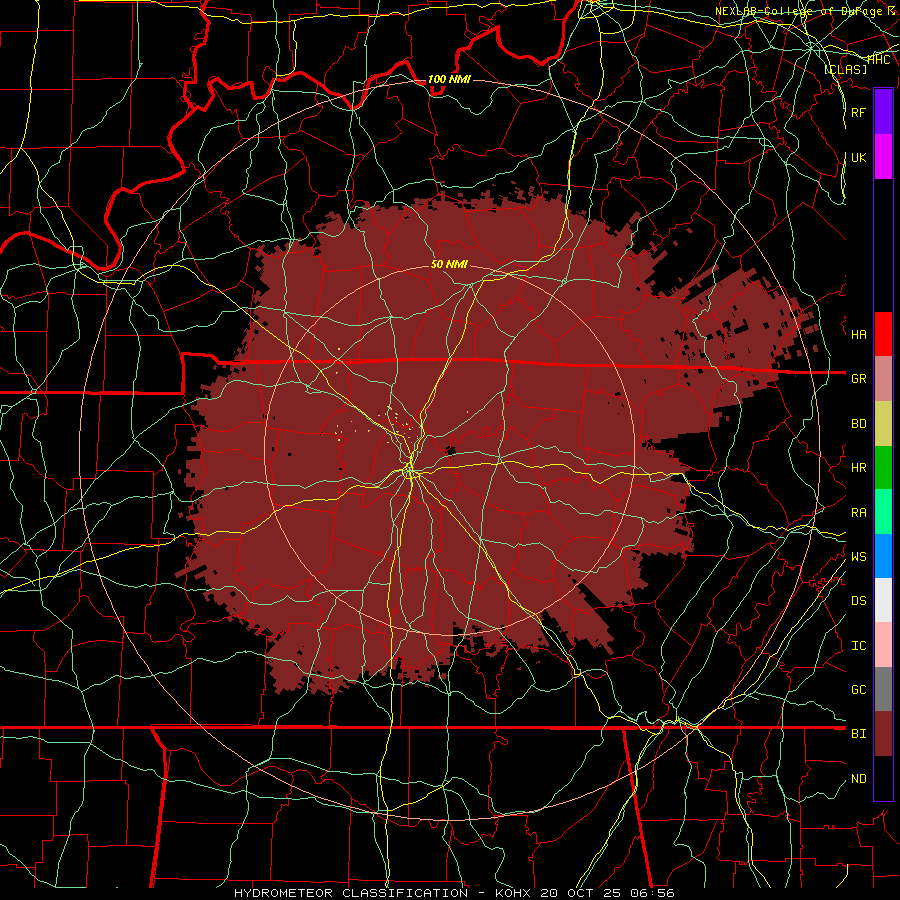Click the IC light pink legend swatch

[883, 645]
